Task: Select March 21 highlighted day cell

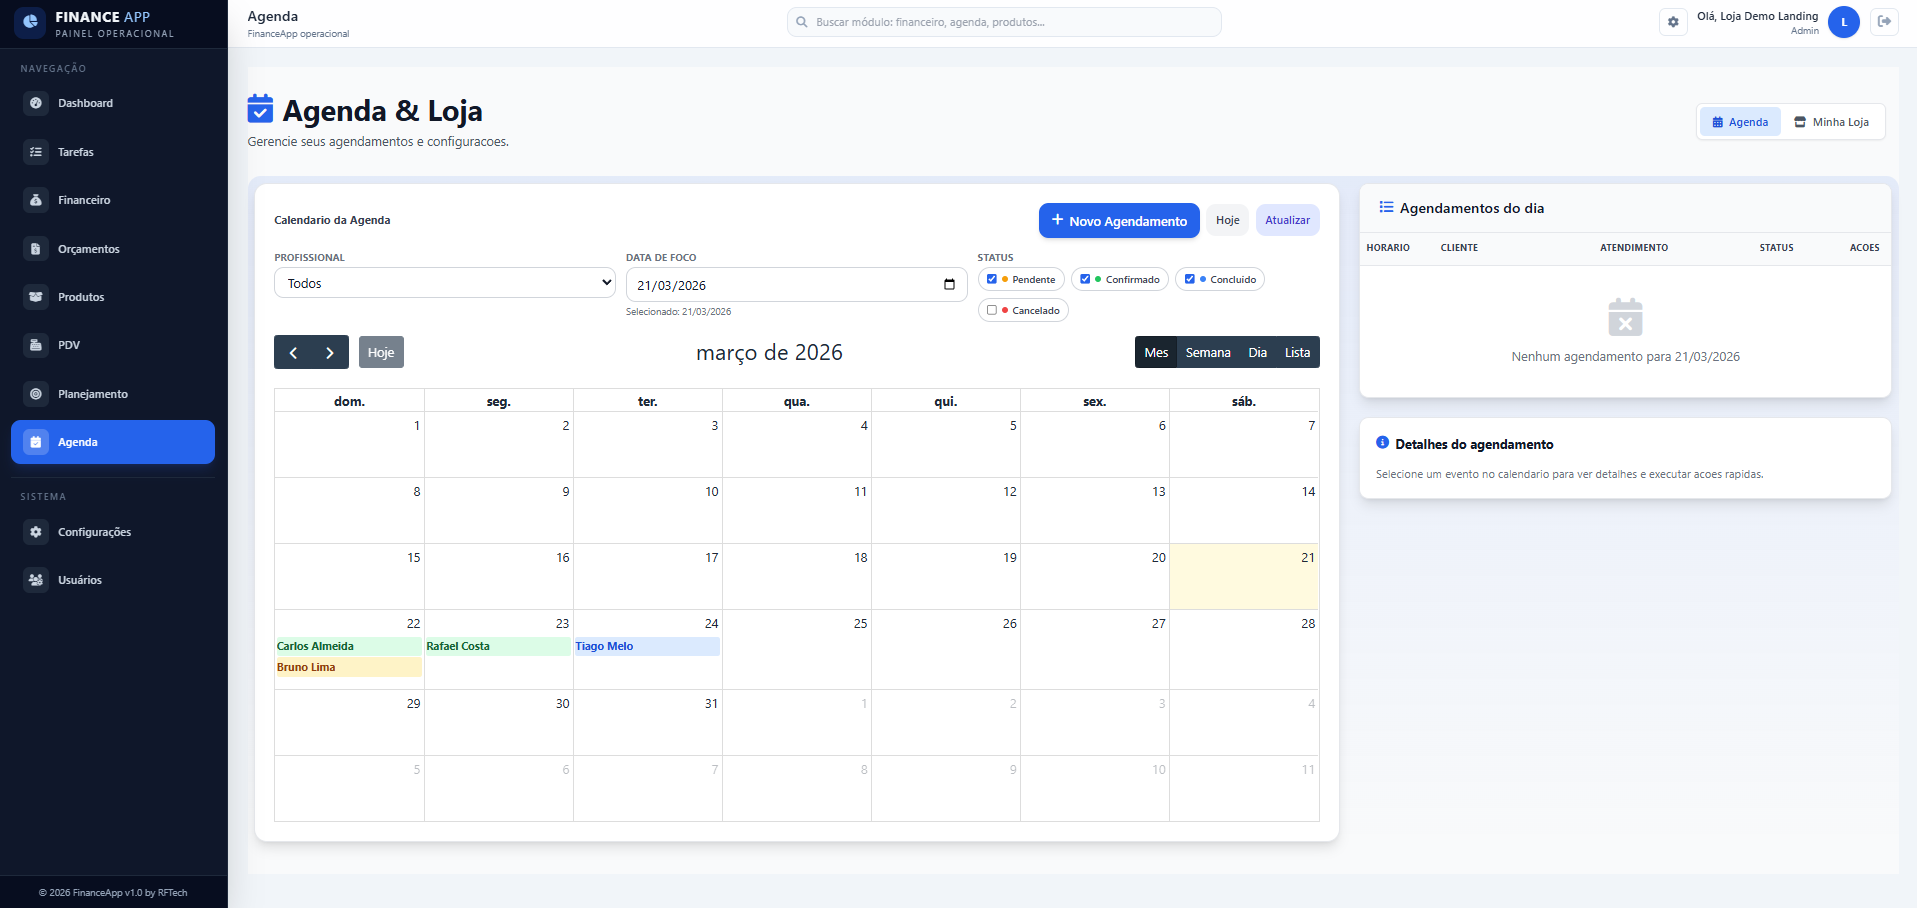Action: pyautogui.click(x=1244, y=577)
